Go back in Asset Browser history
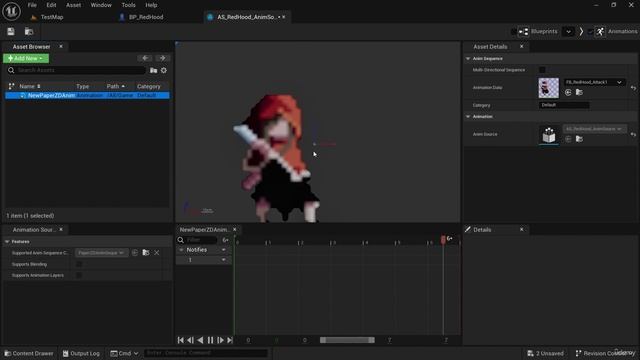Image resolution: width=640 pixels, height=360 pixels. (145, 58)
